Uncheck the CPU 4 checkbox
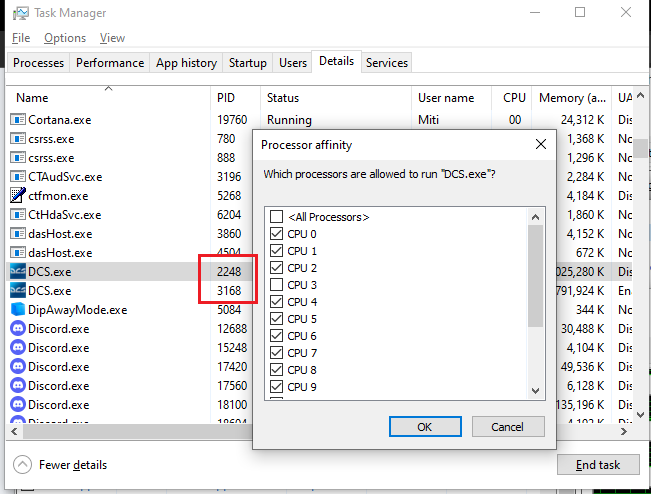Screen dimensions: 651x494 (277, 302)
